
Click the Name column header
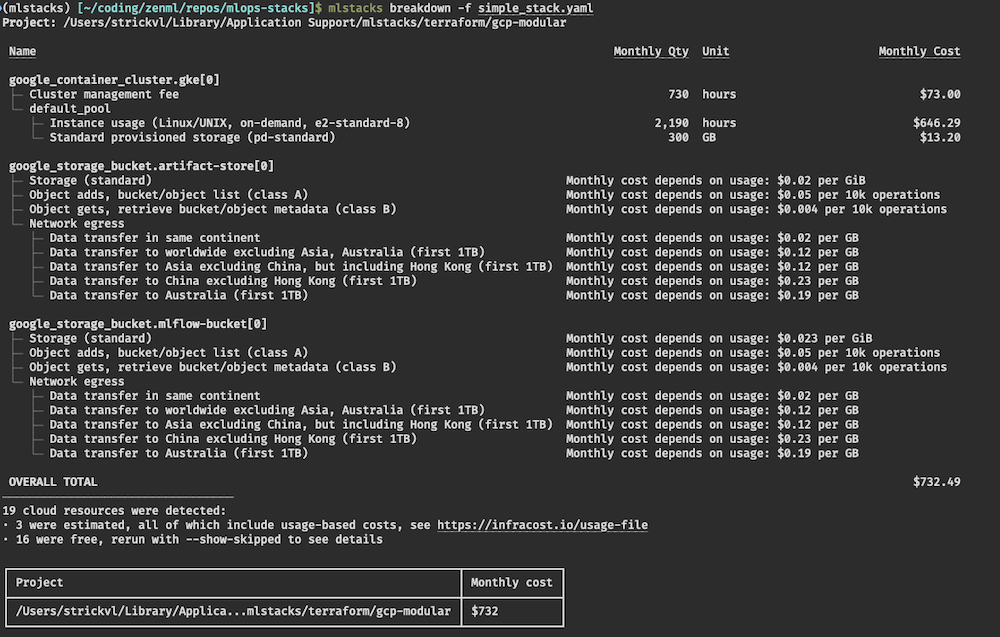click(22, 51)
